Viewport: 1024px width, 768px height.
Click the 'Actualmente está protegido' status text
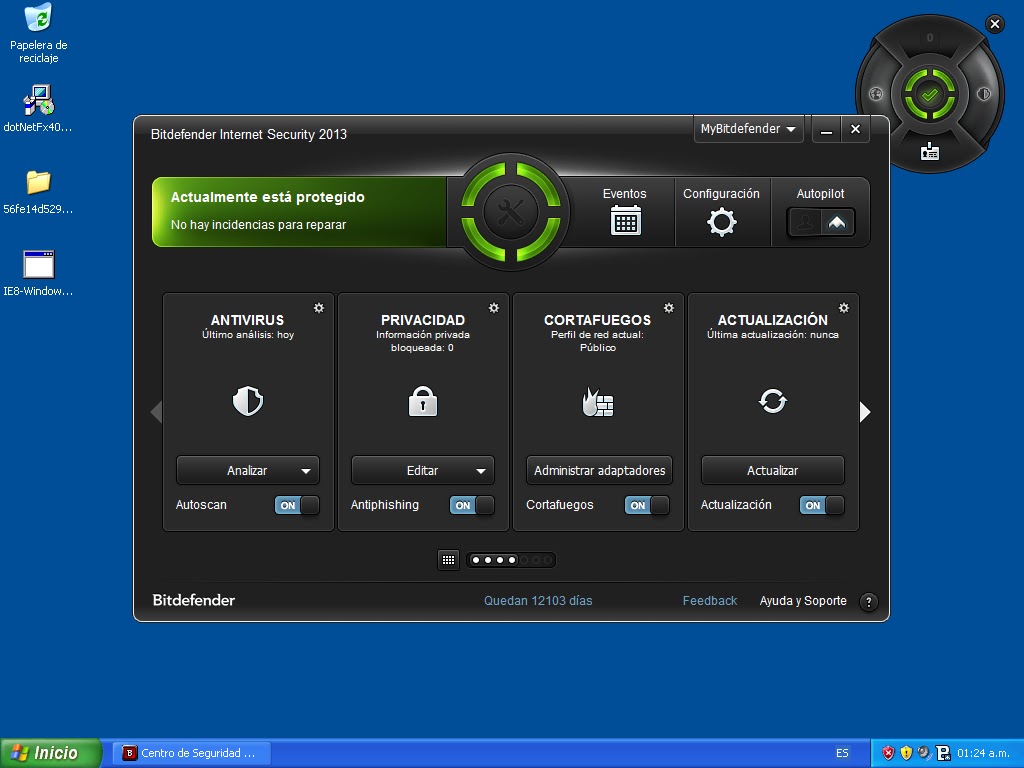click(268, 197)
